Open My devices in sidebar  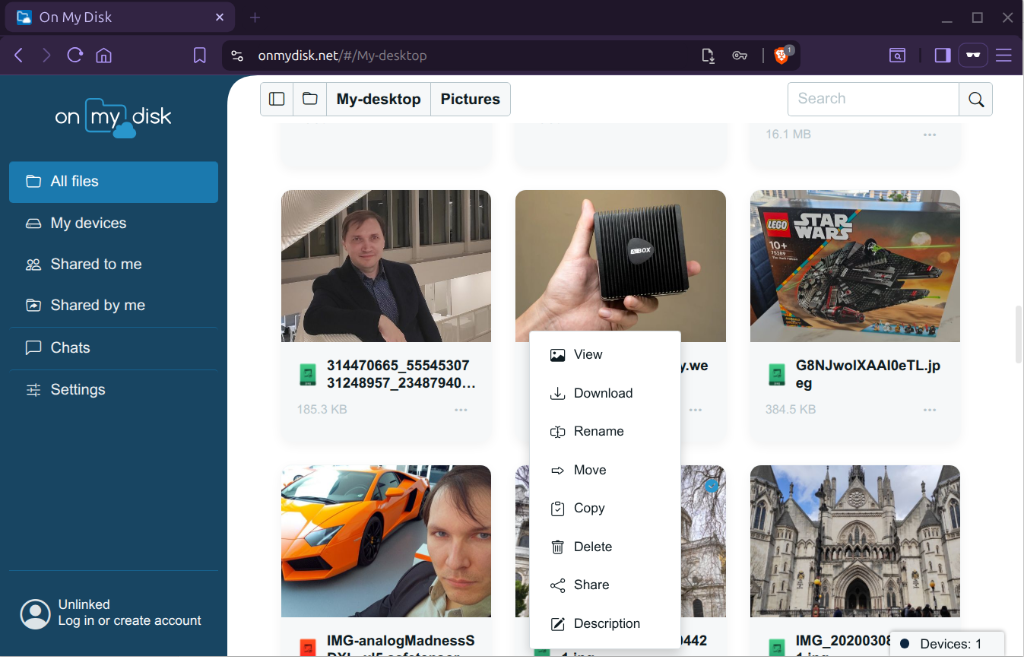coord(114,223)
